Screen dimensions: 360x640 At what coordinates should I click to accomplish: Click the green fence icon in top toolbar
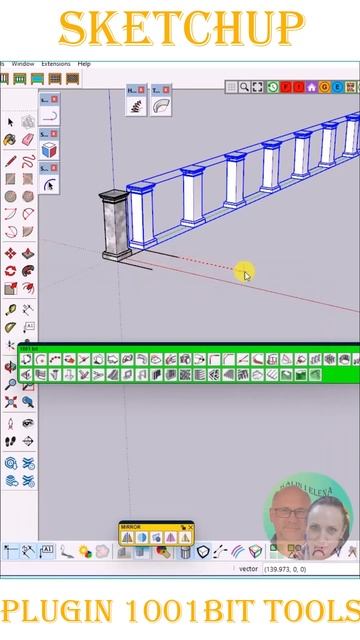[20, 78]
